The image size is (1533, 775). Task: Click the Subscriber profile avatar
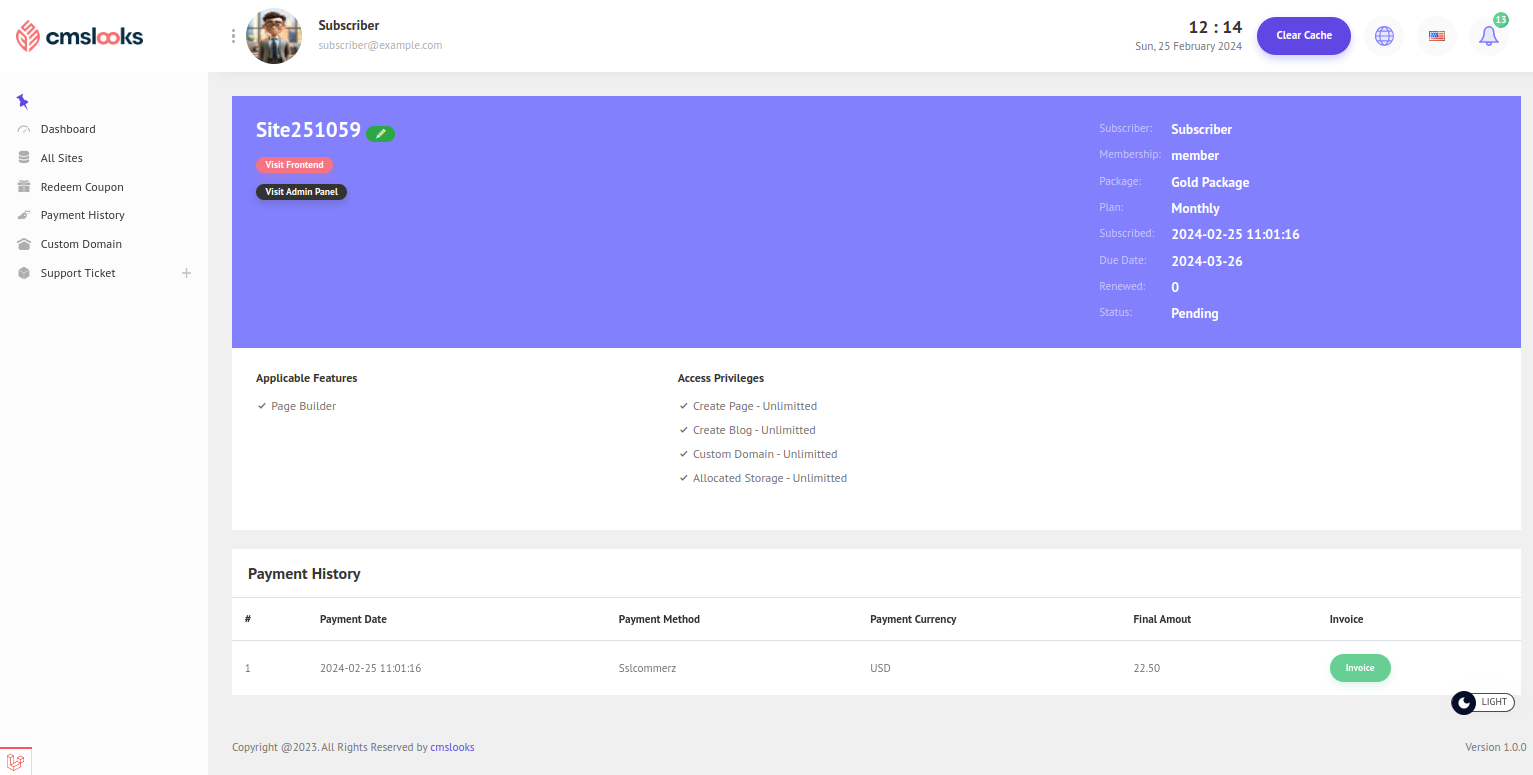tap(274, 37)
